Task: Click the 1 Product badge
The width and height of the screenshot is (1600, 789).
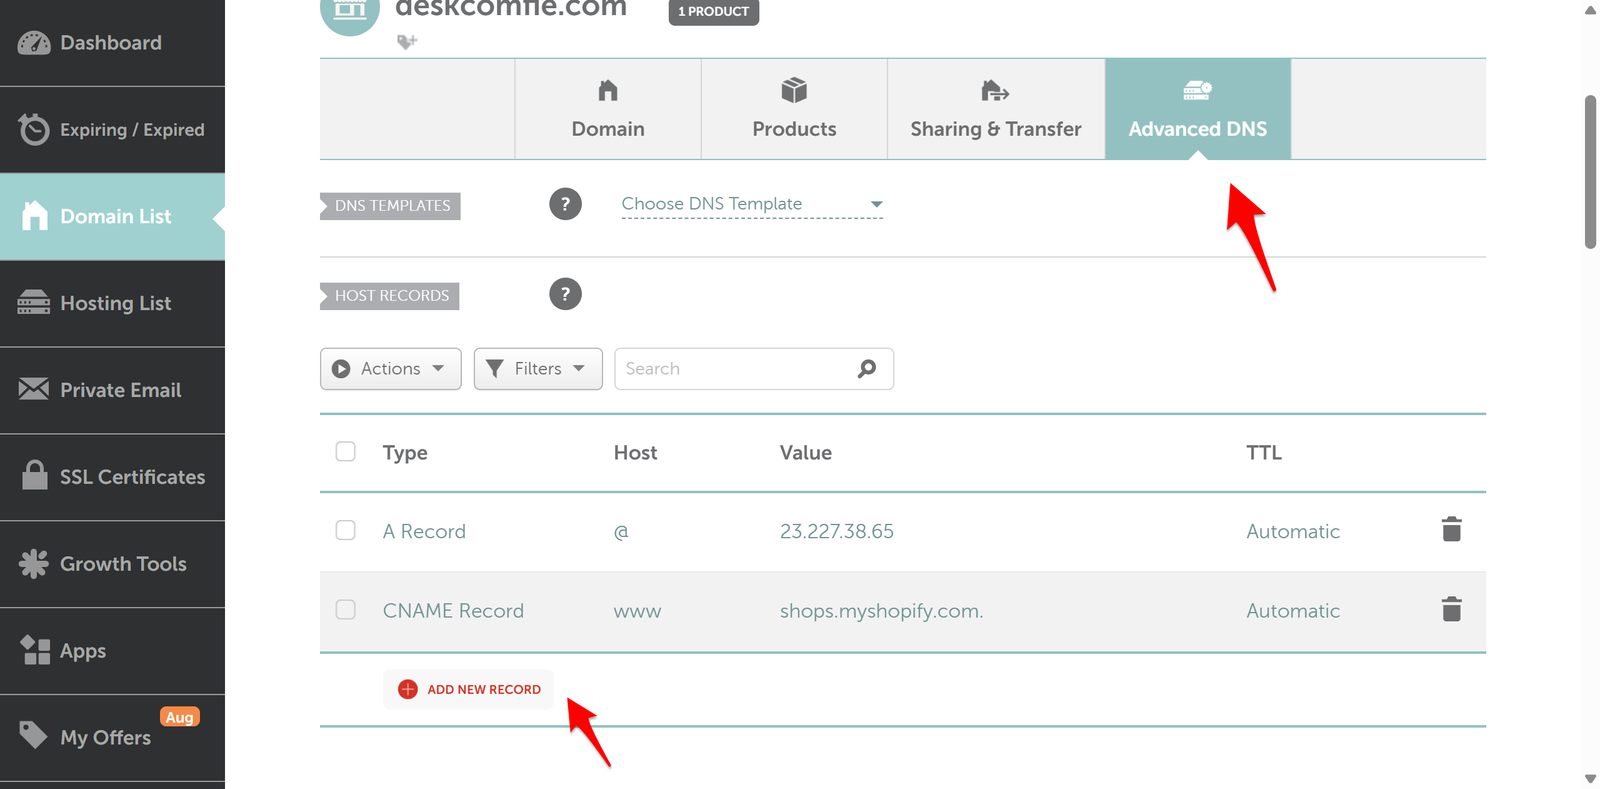Action: click(714, 12)
